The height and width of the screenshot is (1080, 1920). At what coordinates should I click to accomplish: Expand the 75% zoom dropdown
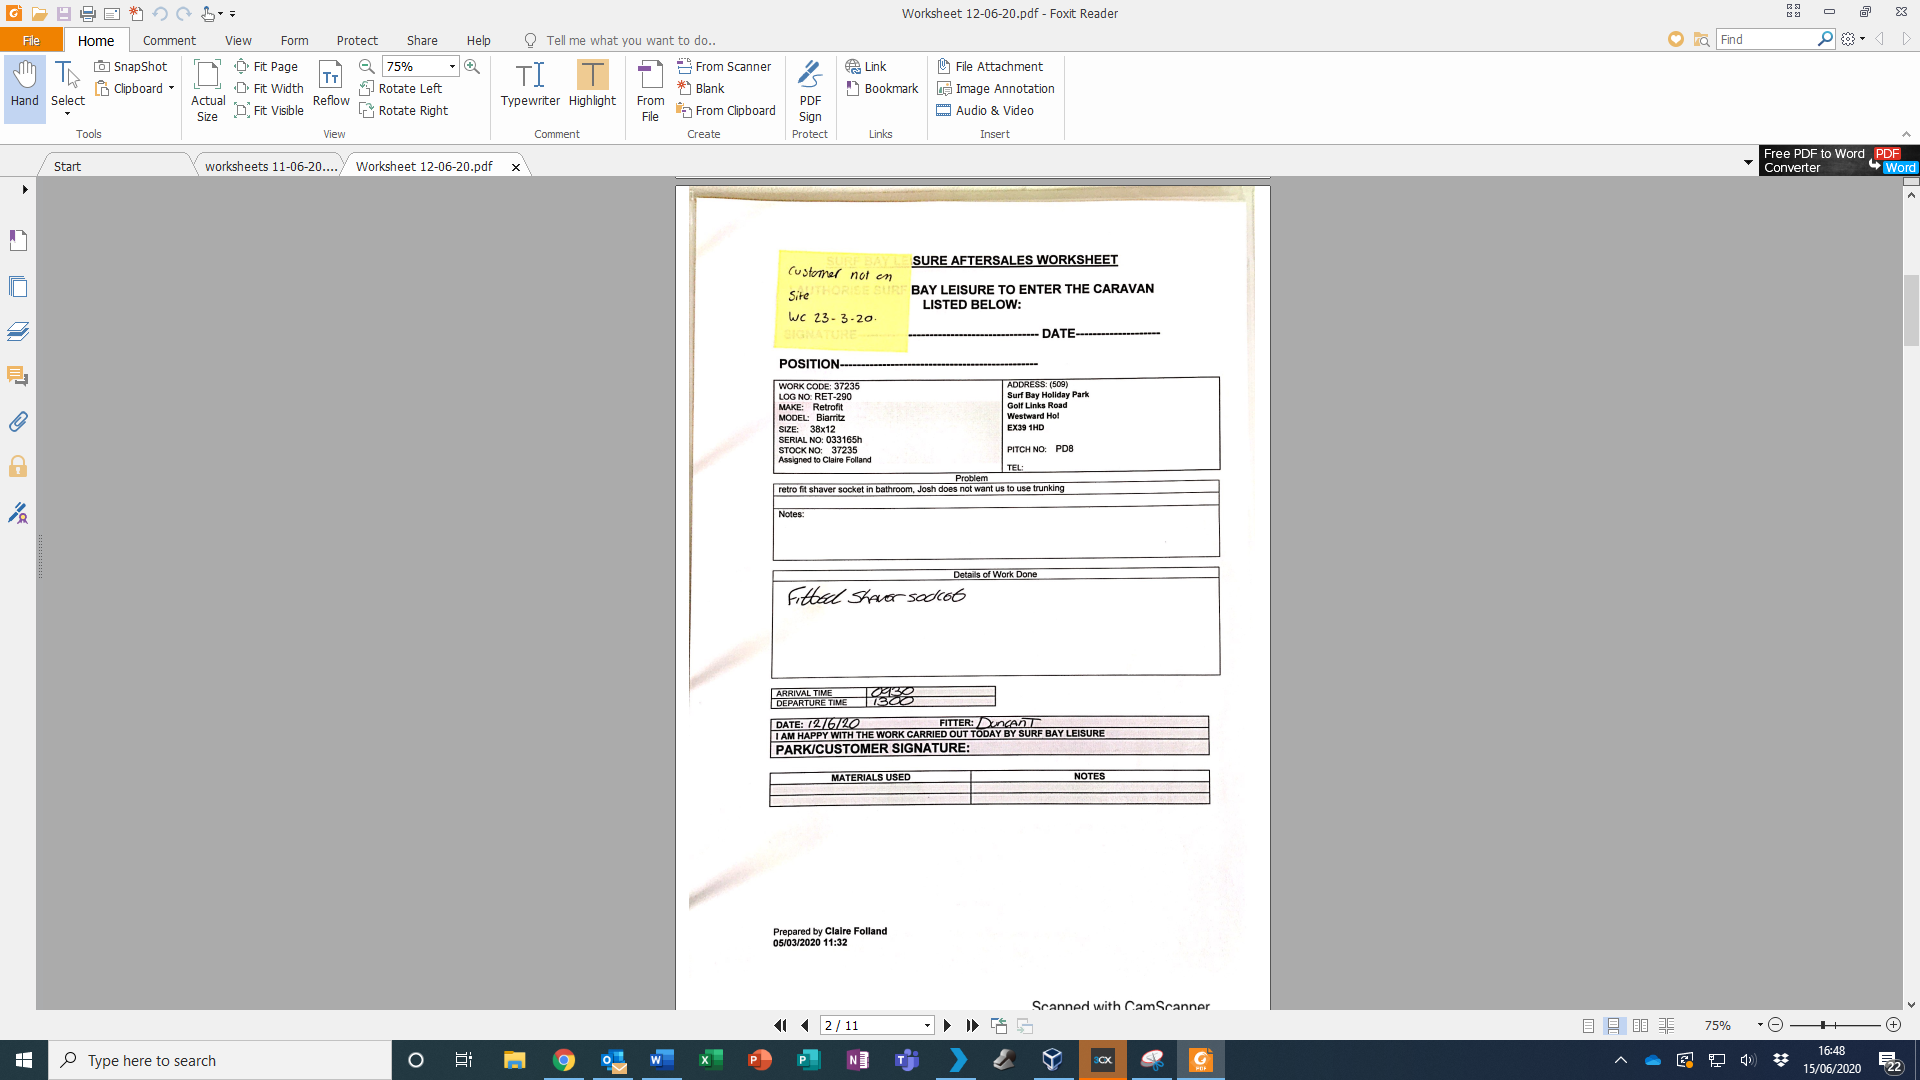click(452, 66)
